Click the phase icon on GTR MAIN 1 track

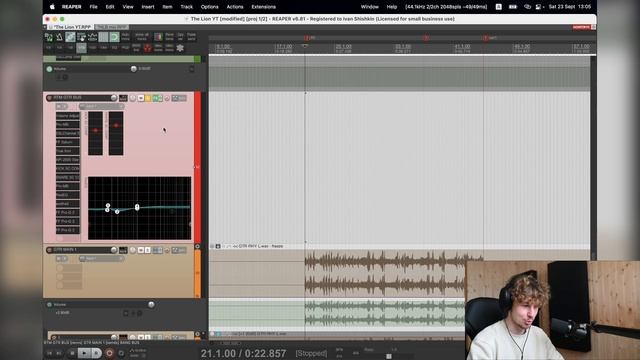point(167,250)
